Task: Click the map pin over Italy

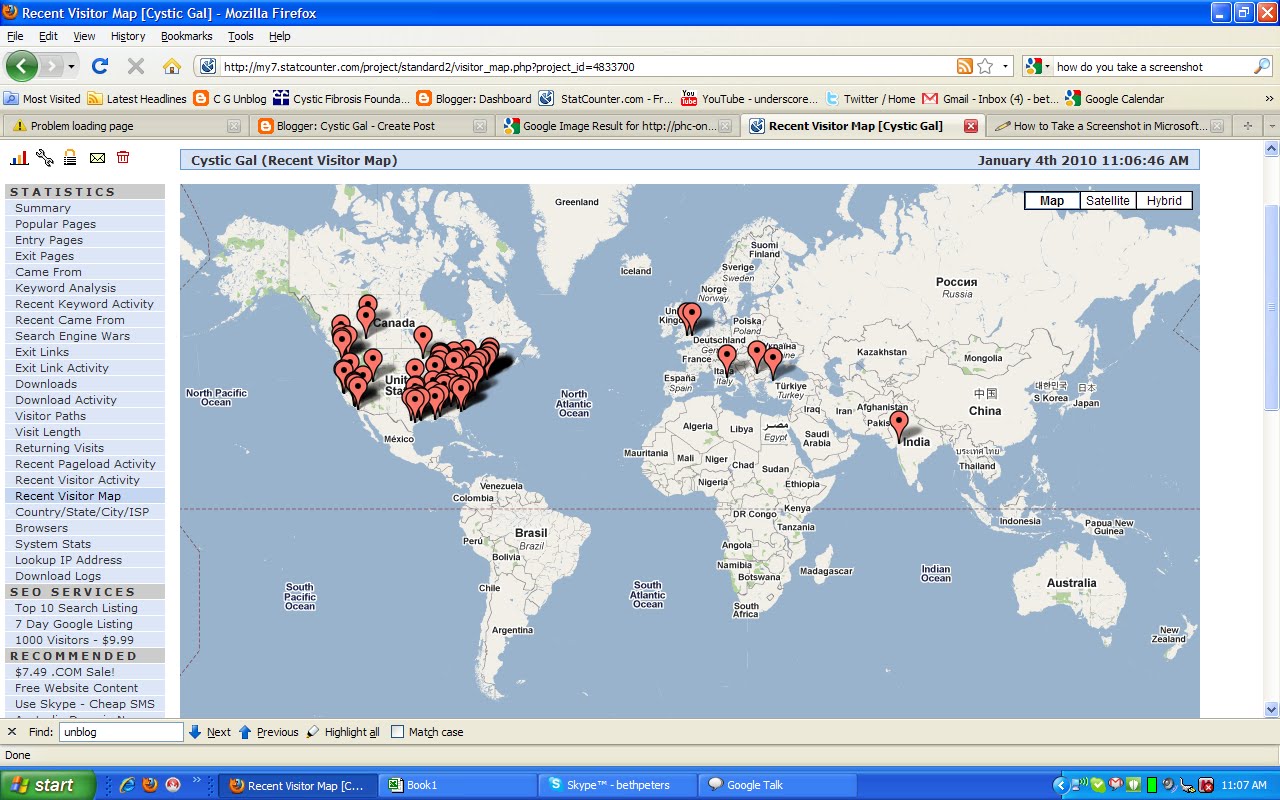Action: click(x=727, y=360)
